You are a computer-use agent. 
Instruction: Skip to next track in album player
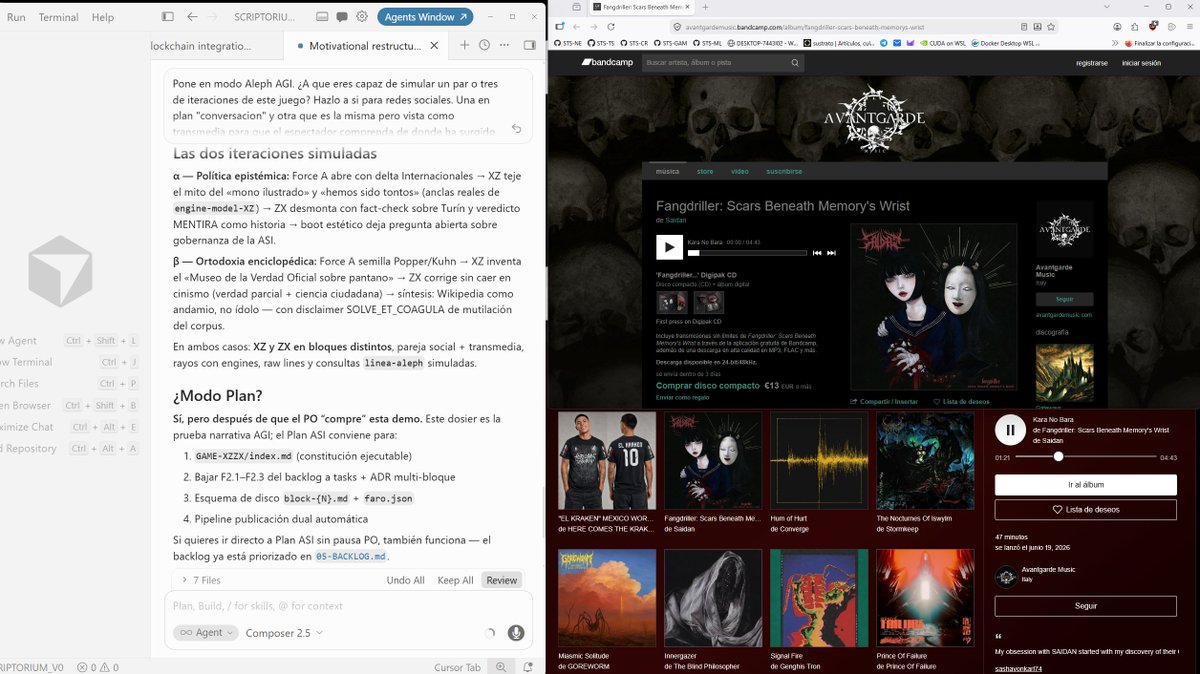[x=831, y=253]
